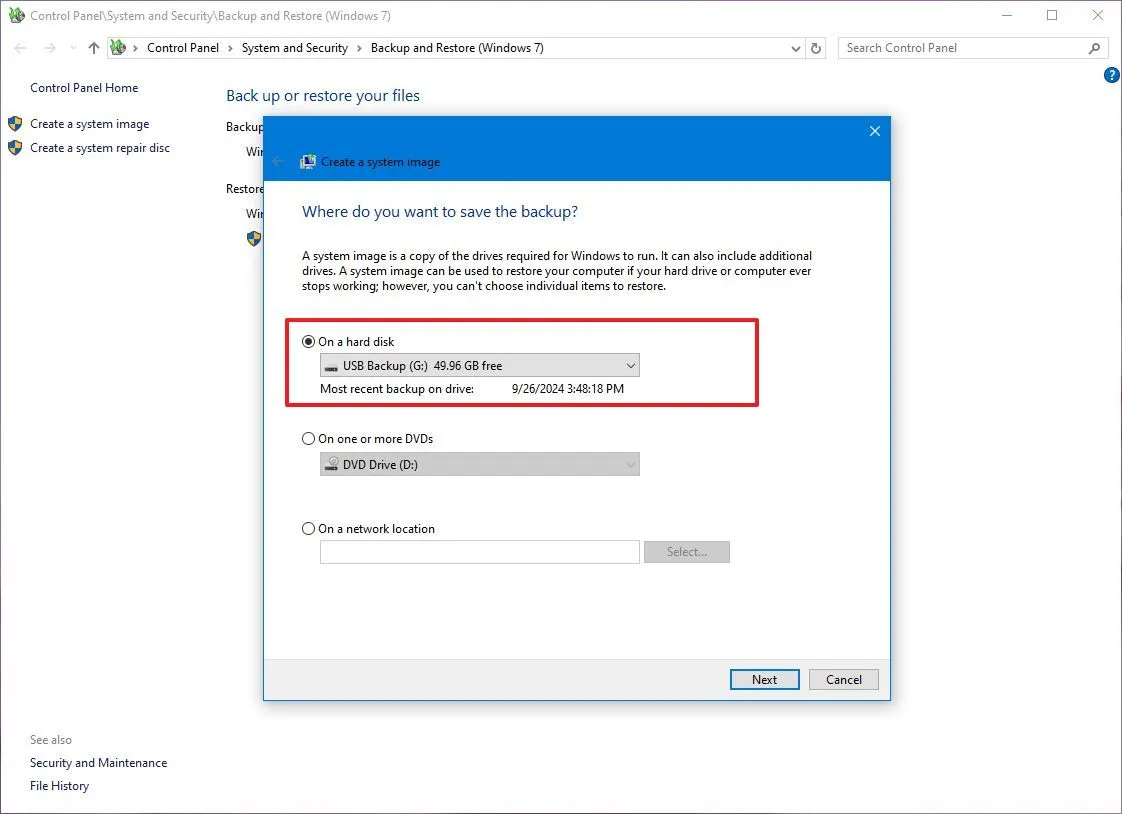
Task: Click the up-one-level arrow in the toolbar
Action: click(92, 47)
